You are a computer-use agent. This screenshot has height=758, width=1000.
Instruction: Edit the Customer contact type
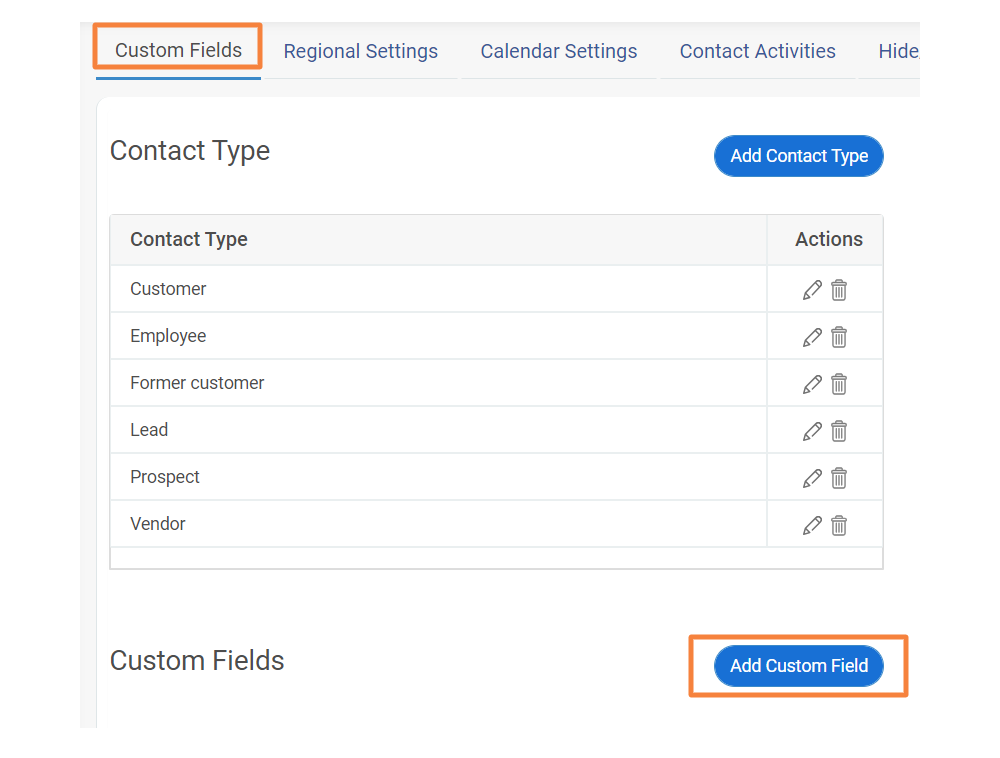[x=812, y=290]
